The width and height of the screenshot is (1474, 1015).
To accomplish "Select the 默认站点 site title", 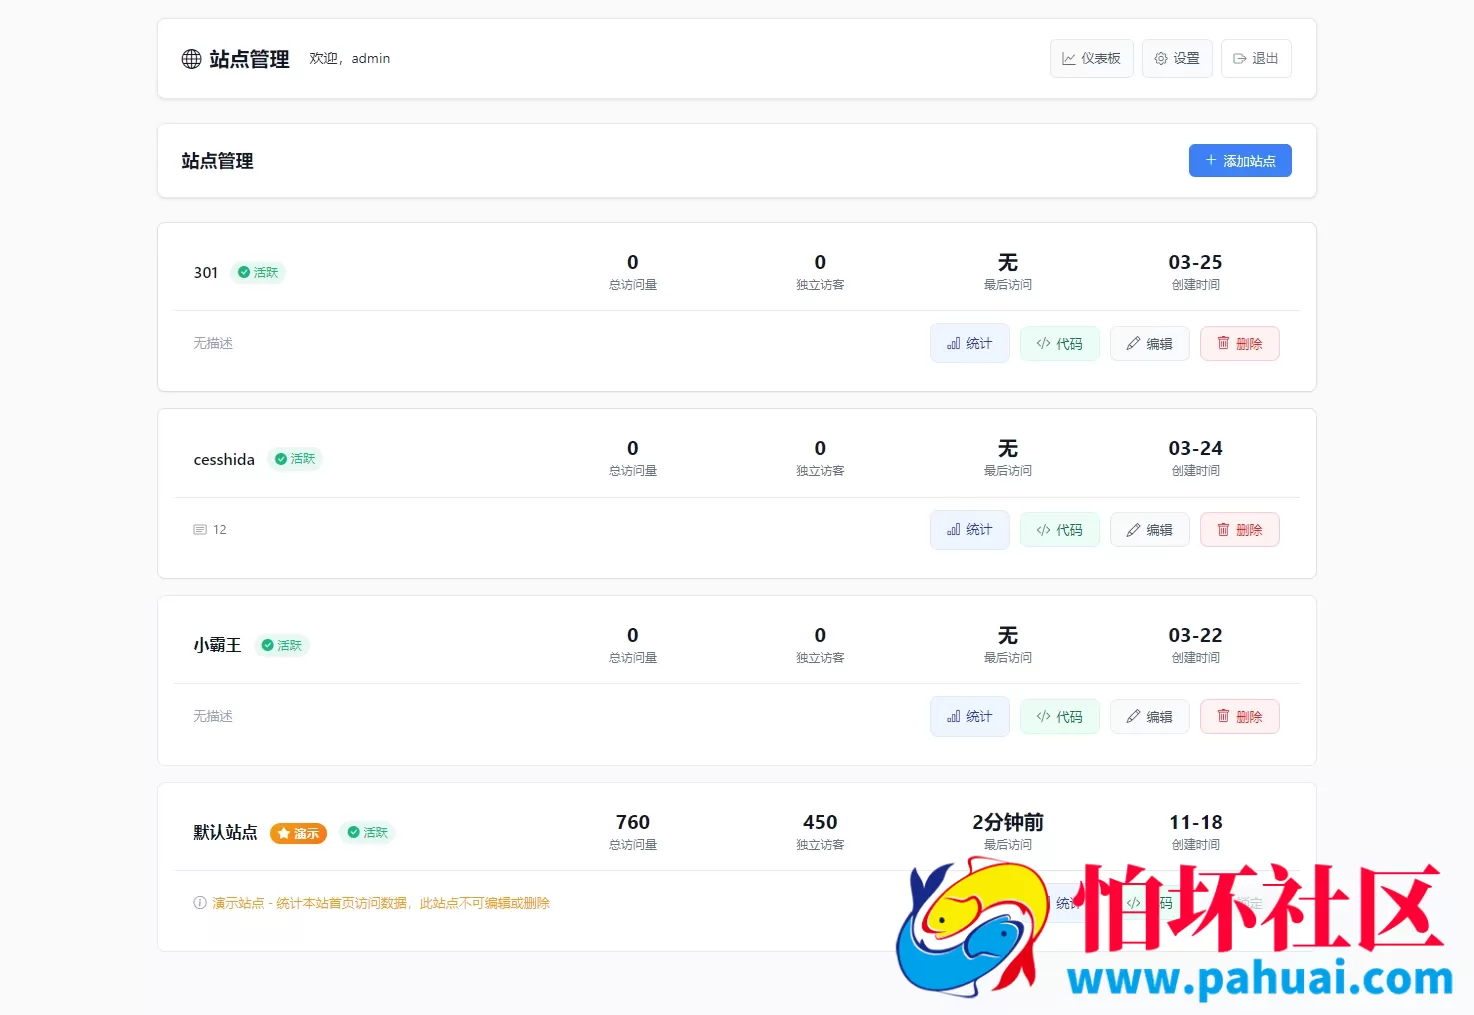I will pos(224,832).
